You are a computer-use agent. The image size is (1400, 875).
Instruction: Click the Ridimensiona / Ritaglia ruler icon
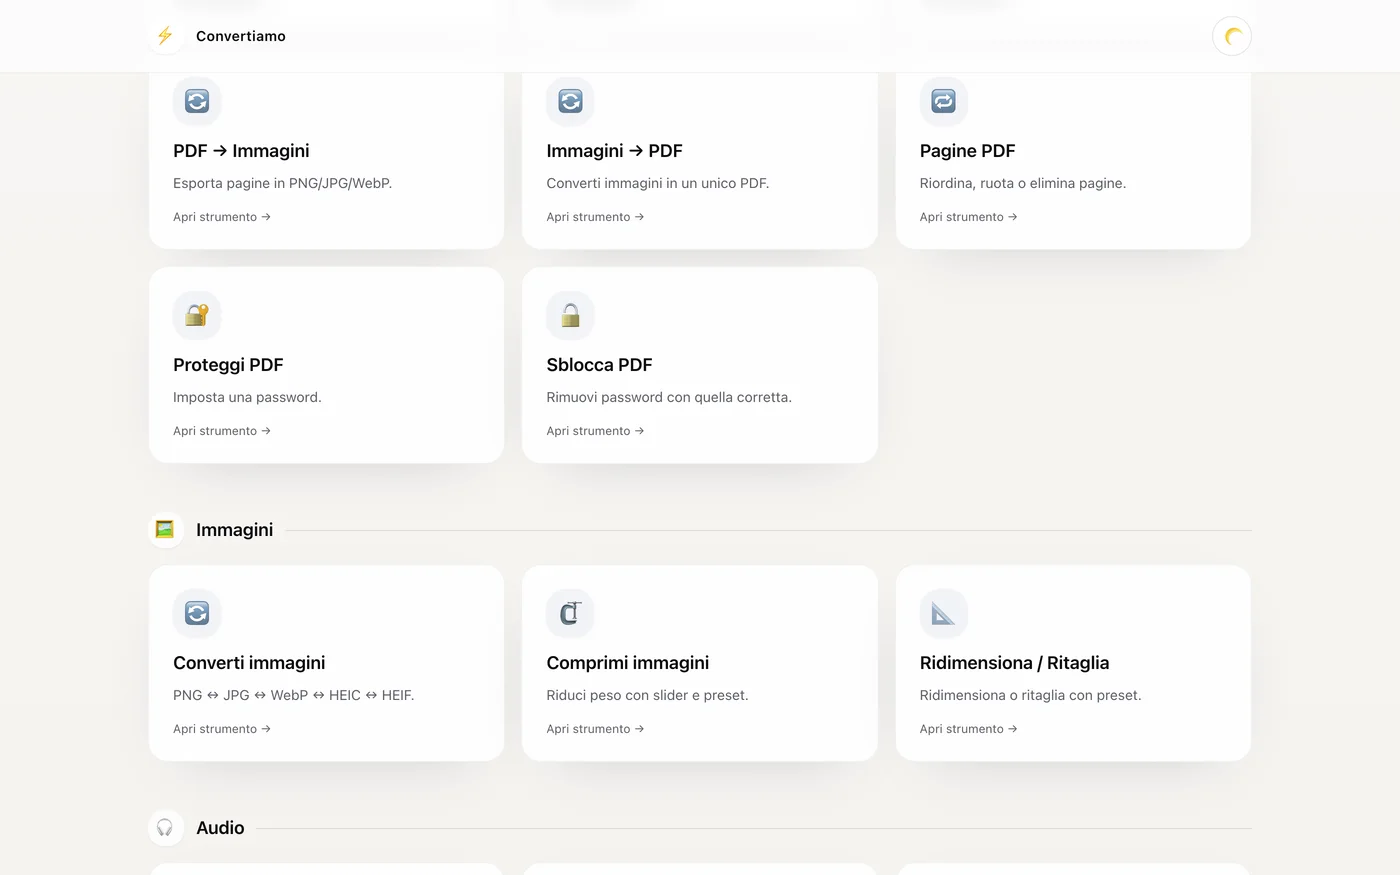pyautogui.click(x=944, y=613)
